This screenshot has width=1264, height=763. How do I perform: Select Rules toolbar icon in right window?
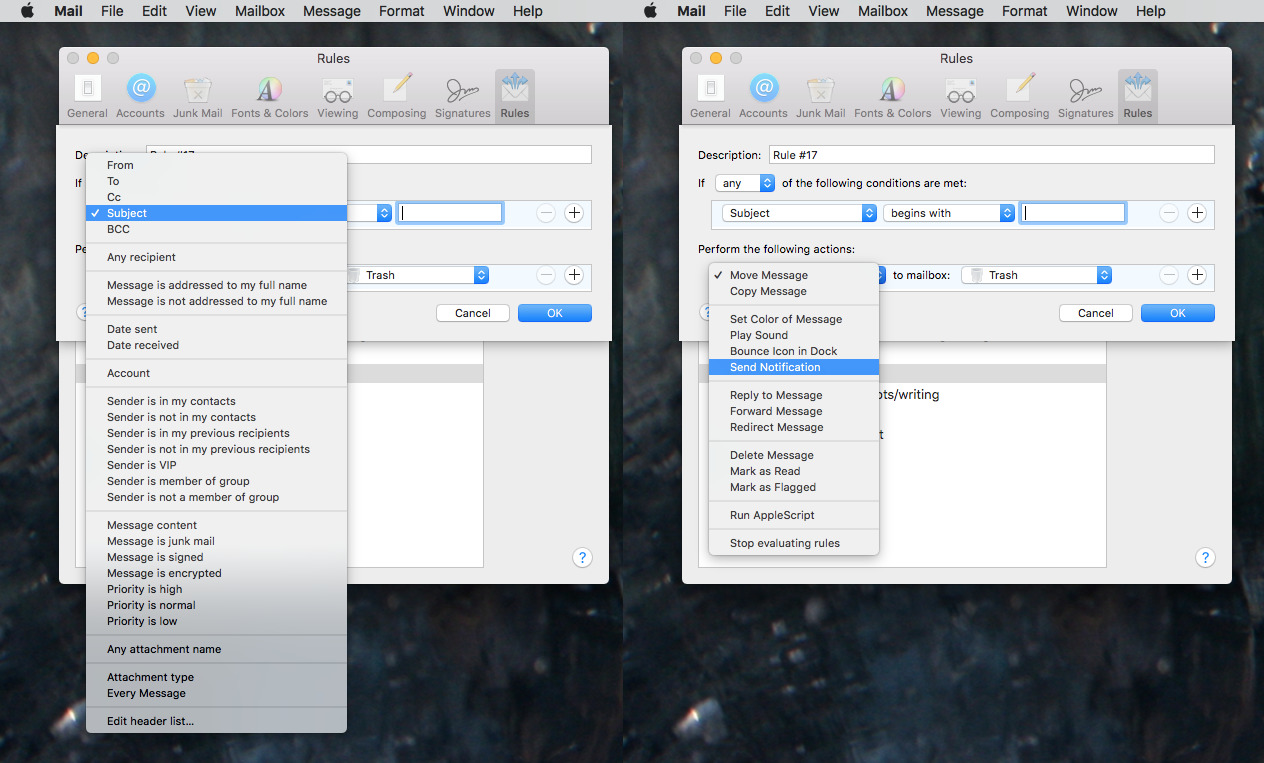click(1138, 97)
